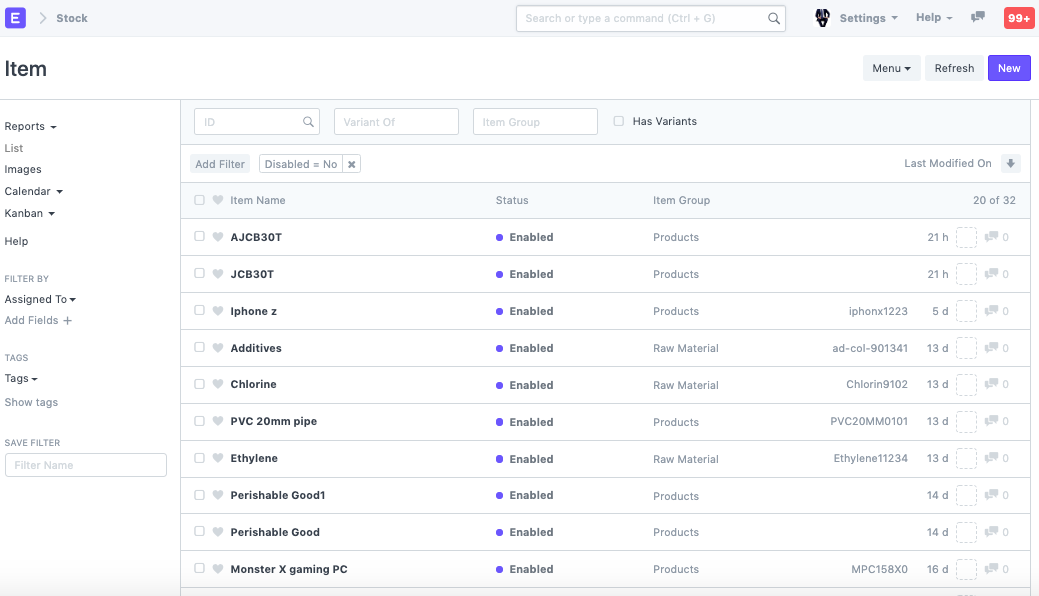Expand the Settings dropdown
Image resolution: width=1039 pixels, height=596 pixels.
(x=868, y=18)
